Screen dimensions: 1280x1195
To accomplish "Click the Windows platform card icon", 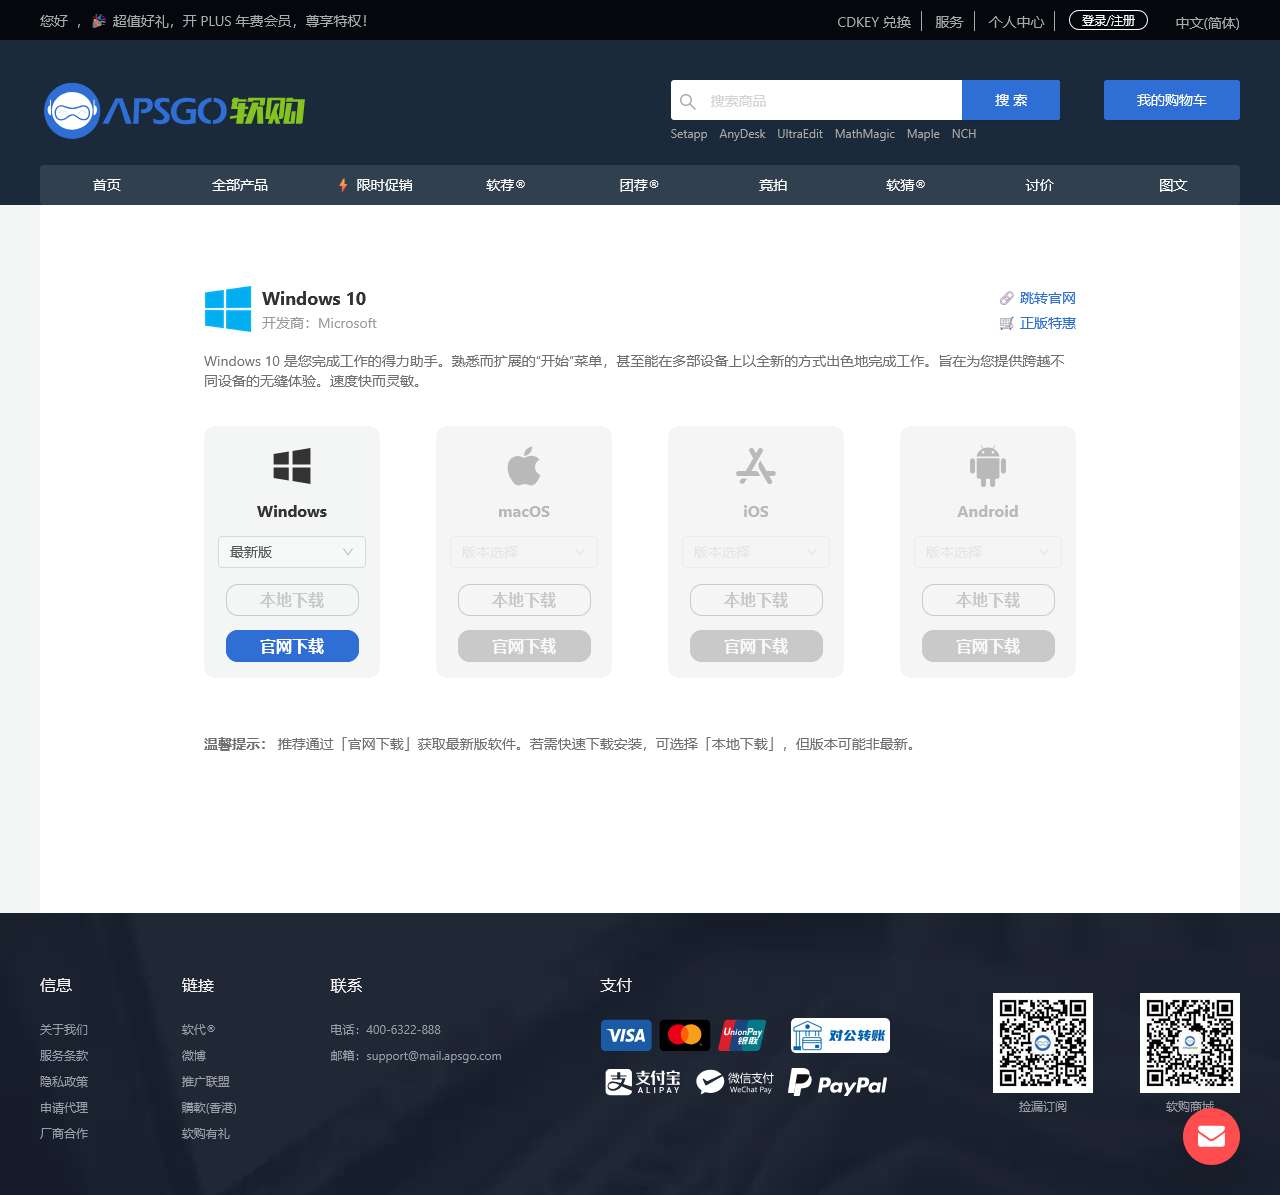I will point(292,466).
